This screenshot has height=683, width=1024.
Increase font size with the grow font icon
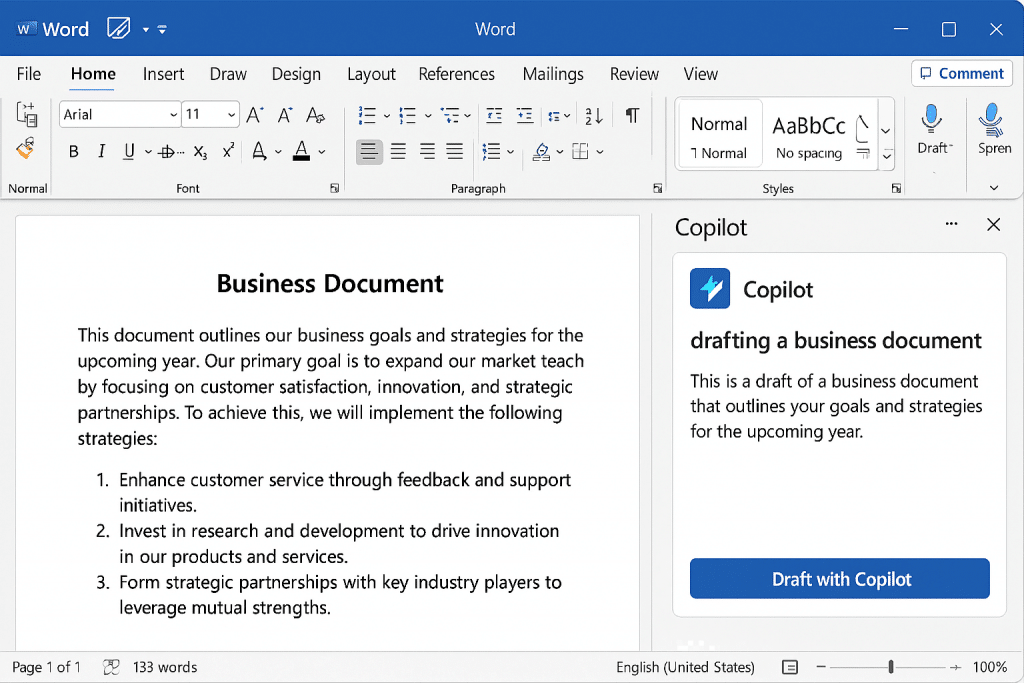(255, 115)
